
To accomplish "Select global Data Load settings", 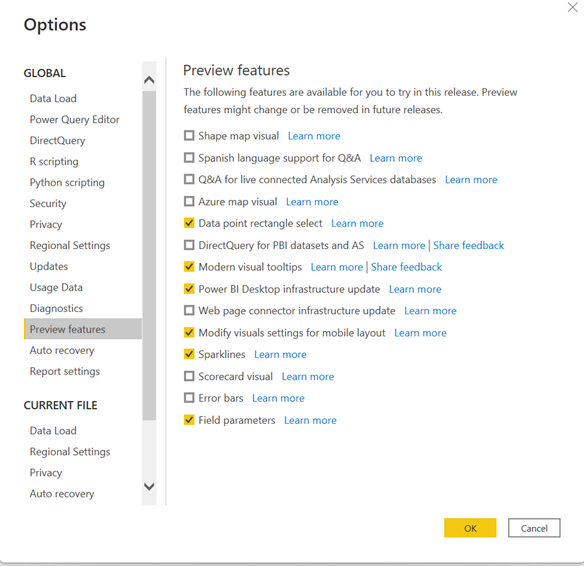I will (83, 98).
